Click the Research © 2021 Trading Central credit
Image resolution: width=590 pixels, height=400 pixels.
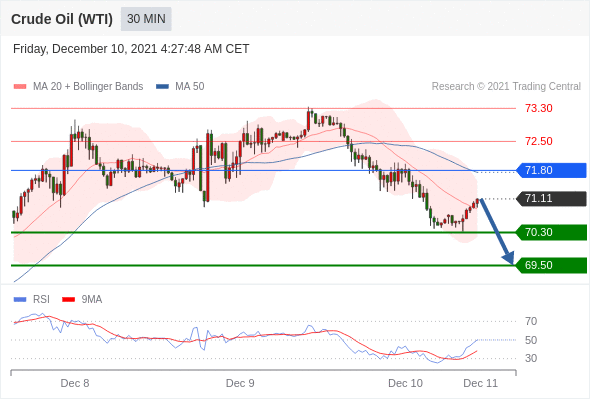[506, 87]
